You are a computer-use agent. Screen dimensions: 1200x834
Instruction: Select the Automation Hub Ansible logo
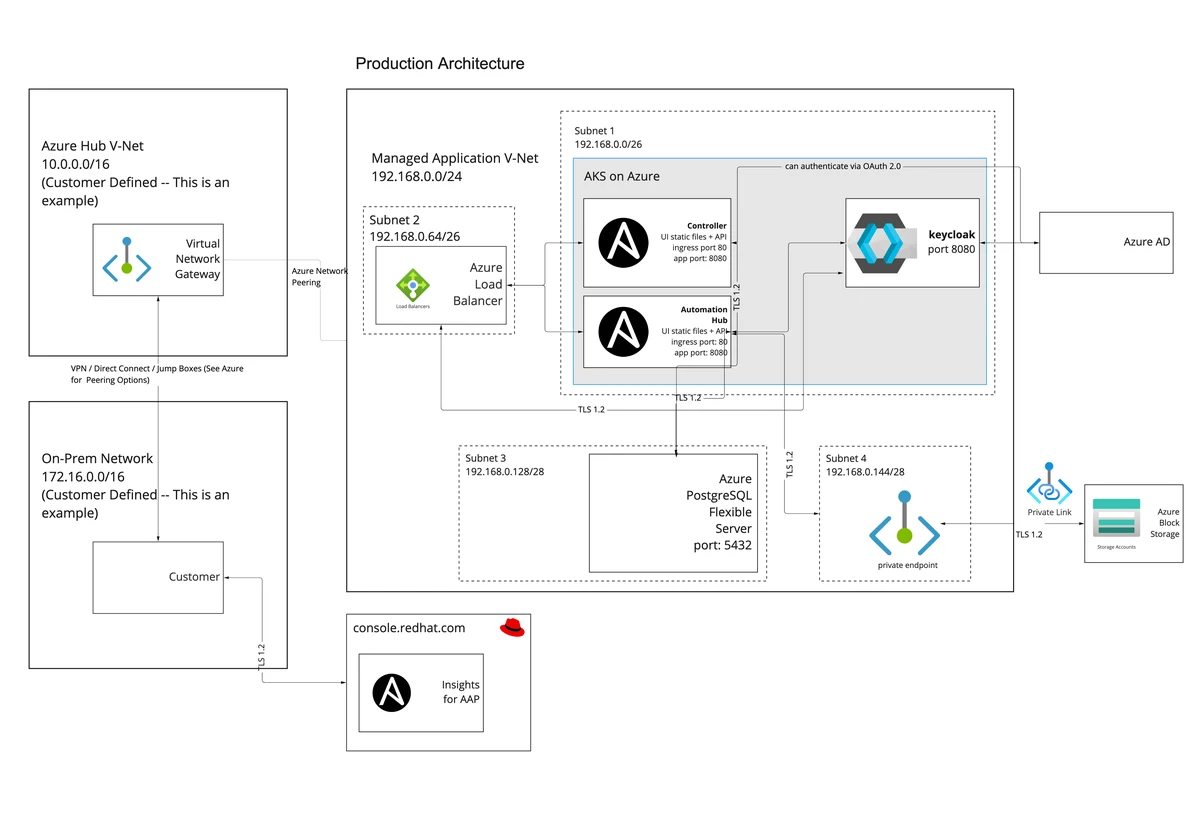coord(624,331)
